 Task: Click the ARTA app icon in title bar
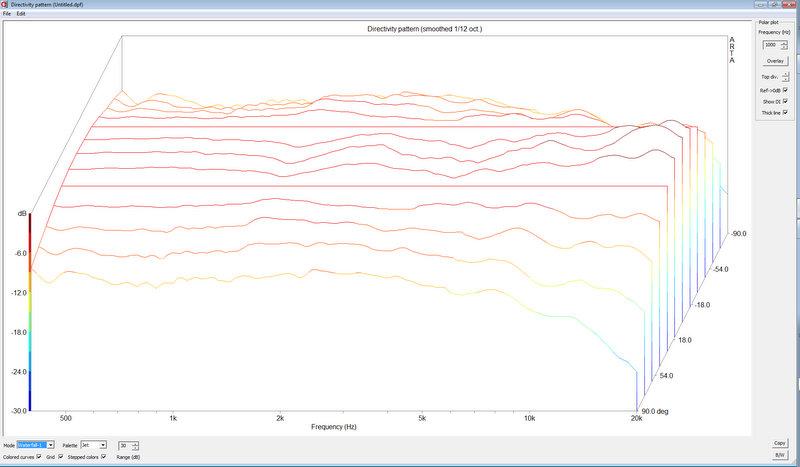[5, 4]
